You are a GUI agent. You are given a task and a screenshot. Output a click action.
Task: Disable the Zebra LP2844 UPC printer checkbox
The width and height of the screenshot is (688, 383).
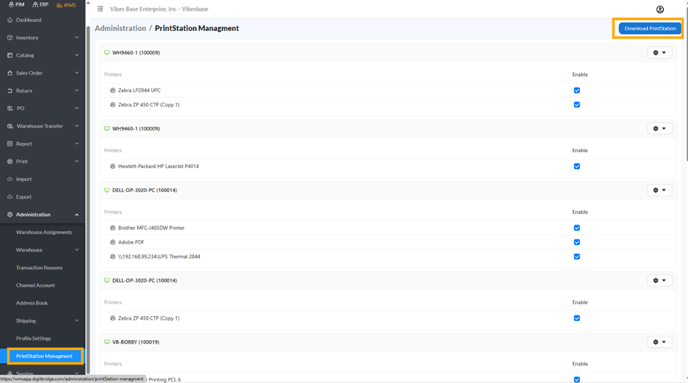pos(577,90)
